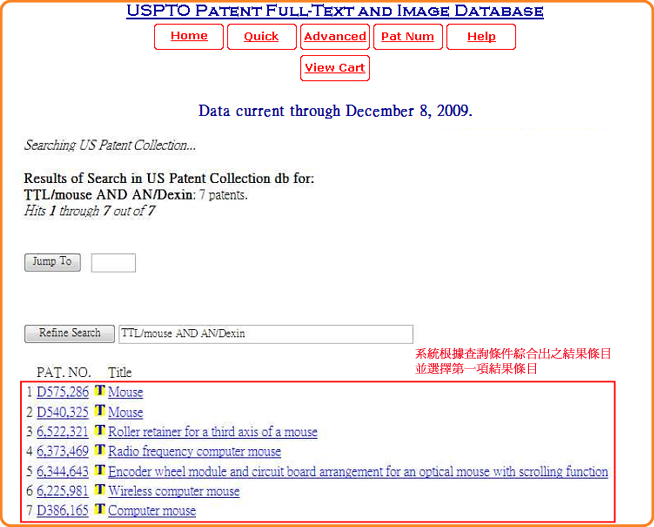Click the Refine Search button
Screen dimensions: 654x527
click(70, 334)
